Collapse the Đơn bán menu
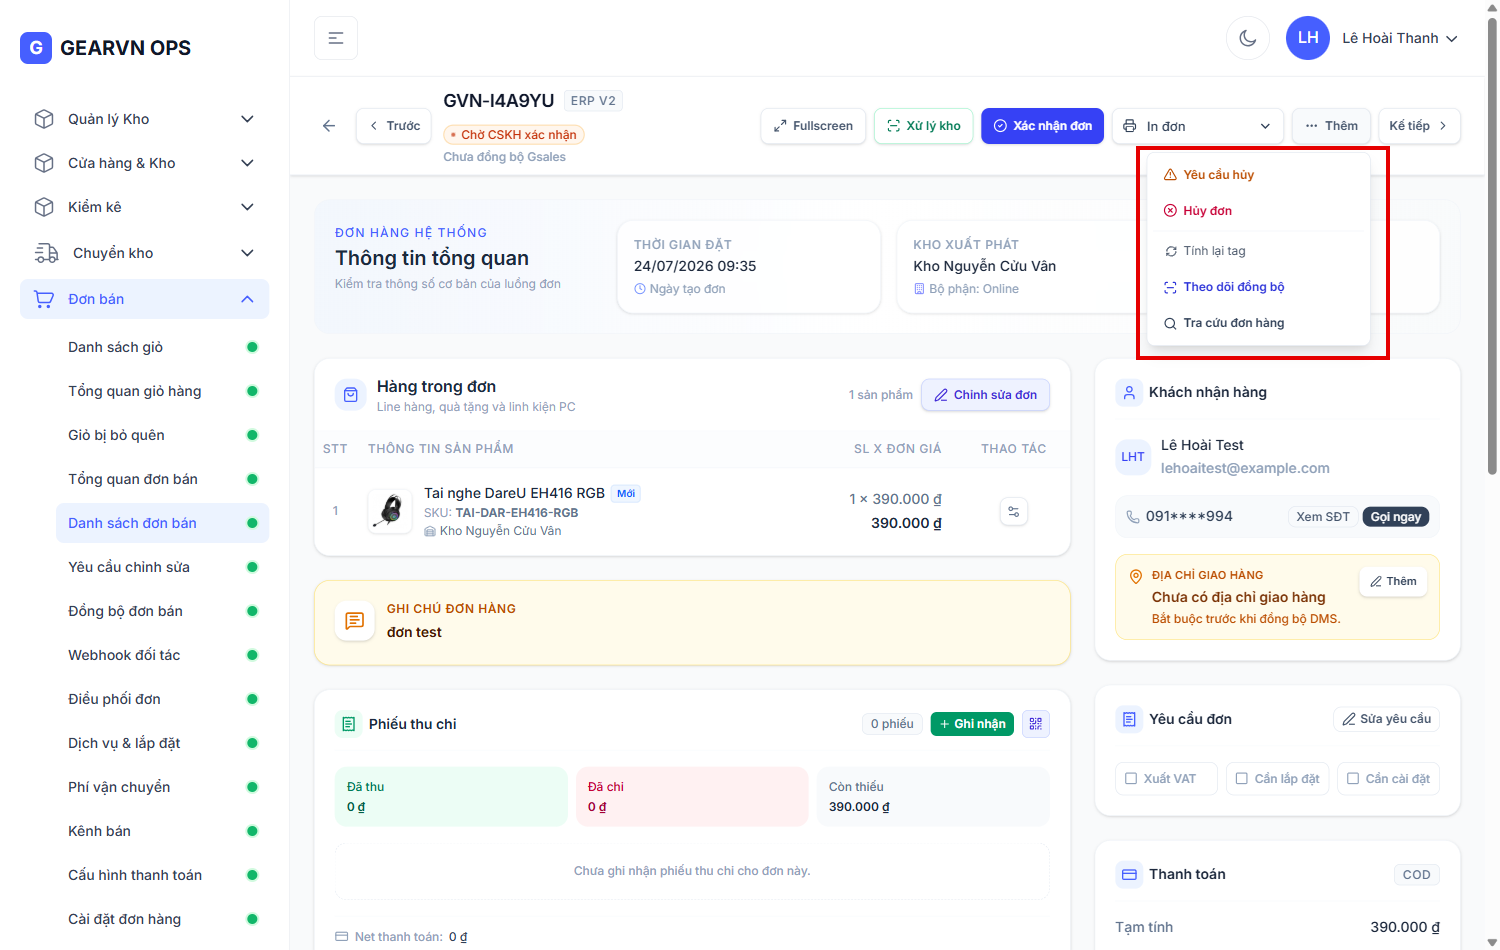Screen dimensions: 1500x950 coord(247,299)
